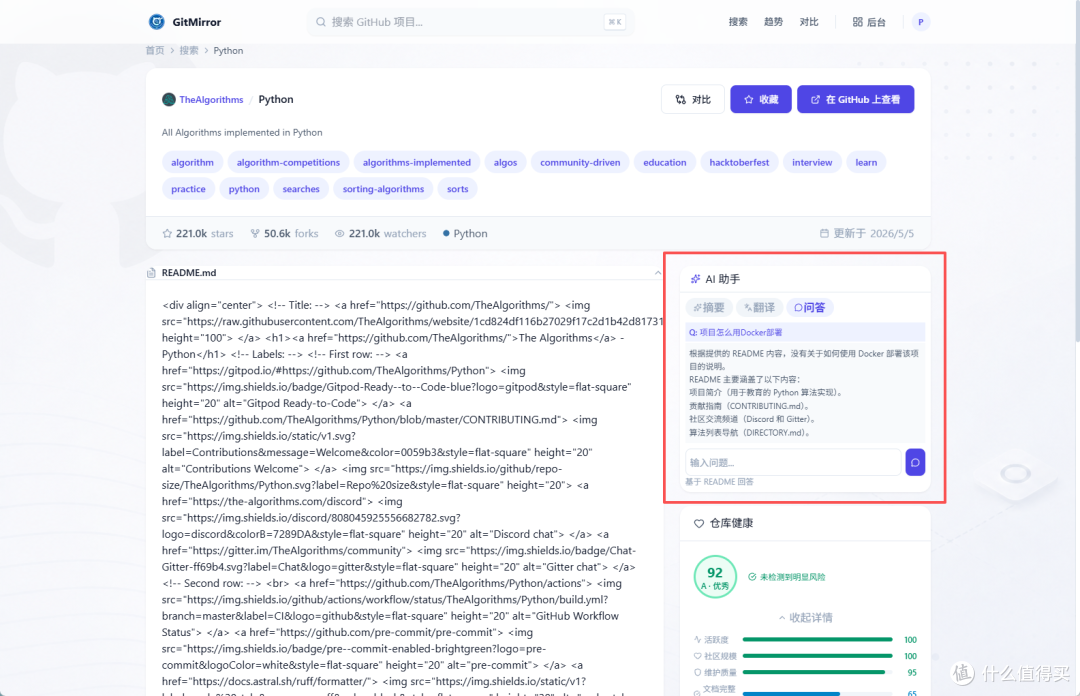This screenshot has height=696, width=1080.
Task: Click the Python breadcrumb text
Action: click(228, 50)
